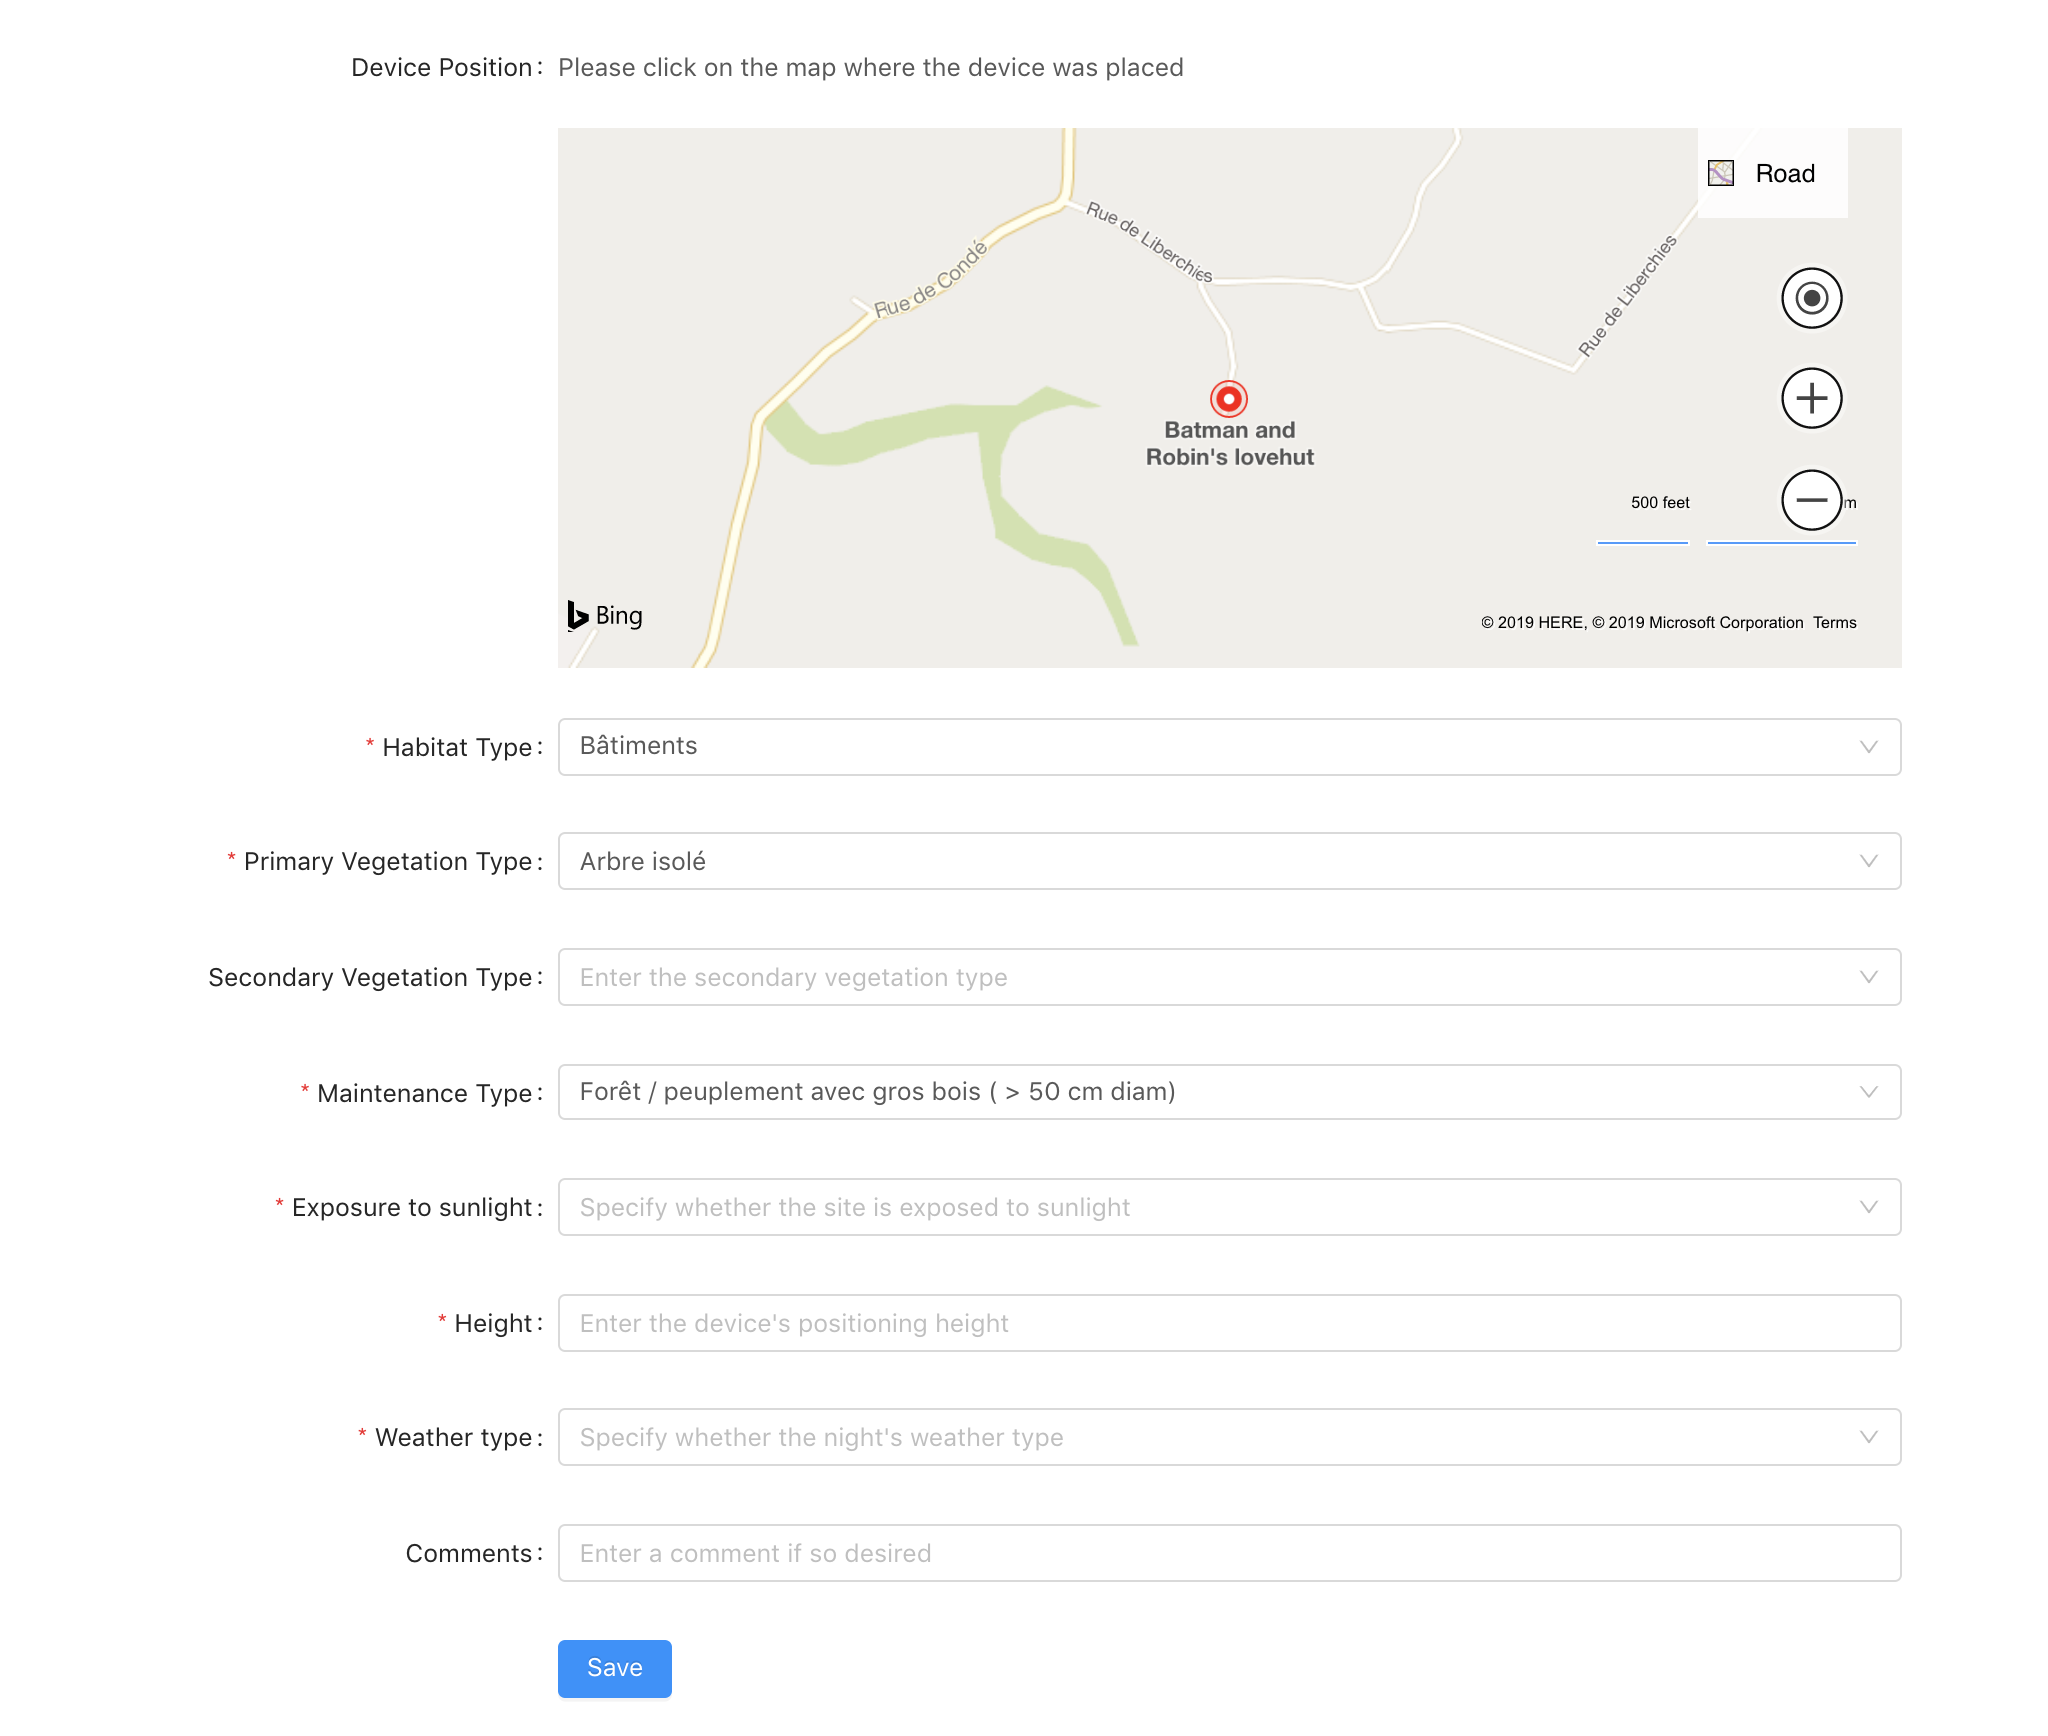Open the Terms link on map

click(x=1834, y=623)
